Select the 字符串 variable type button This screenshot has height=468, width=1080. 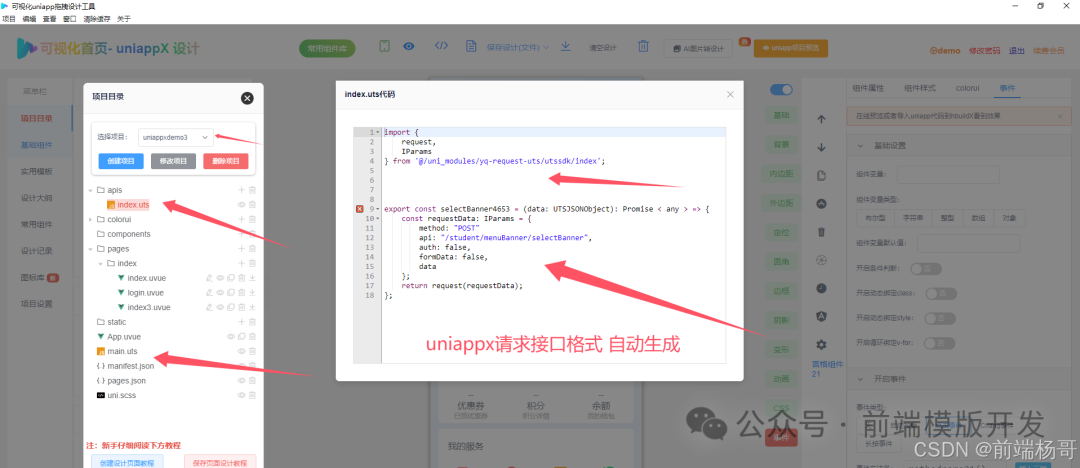(911, 218)
